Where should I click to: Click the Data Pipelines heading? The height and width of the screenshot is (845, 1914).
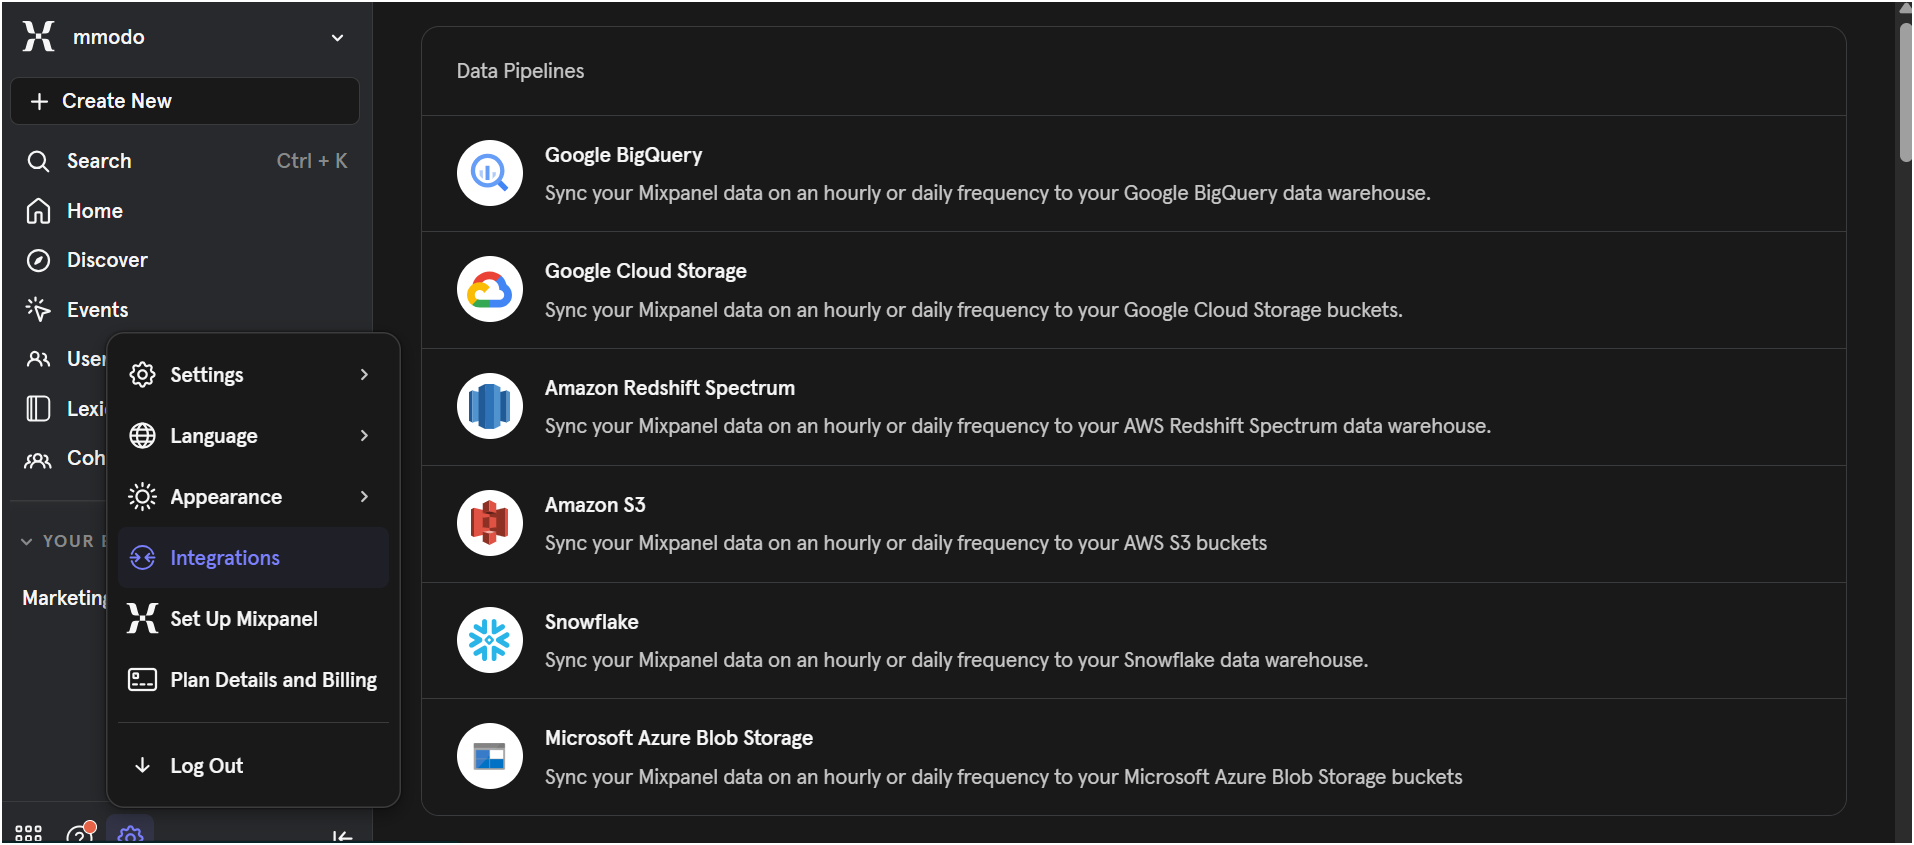click(x=520, y=71)
